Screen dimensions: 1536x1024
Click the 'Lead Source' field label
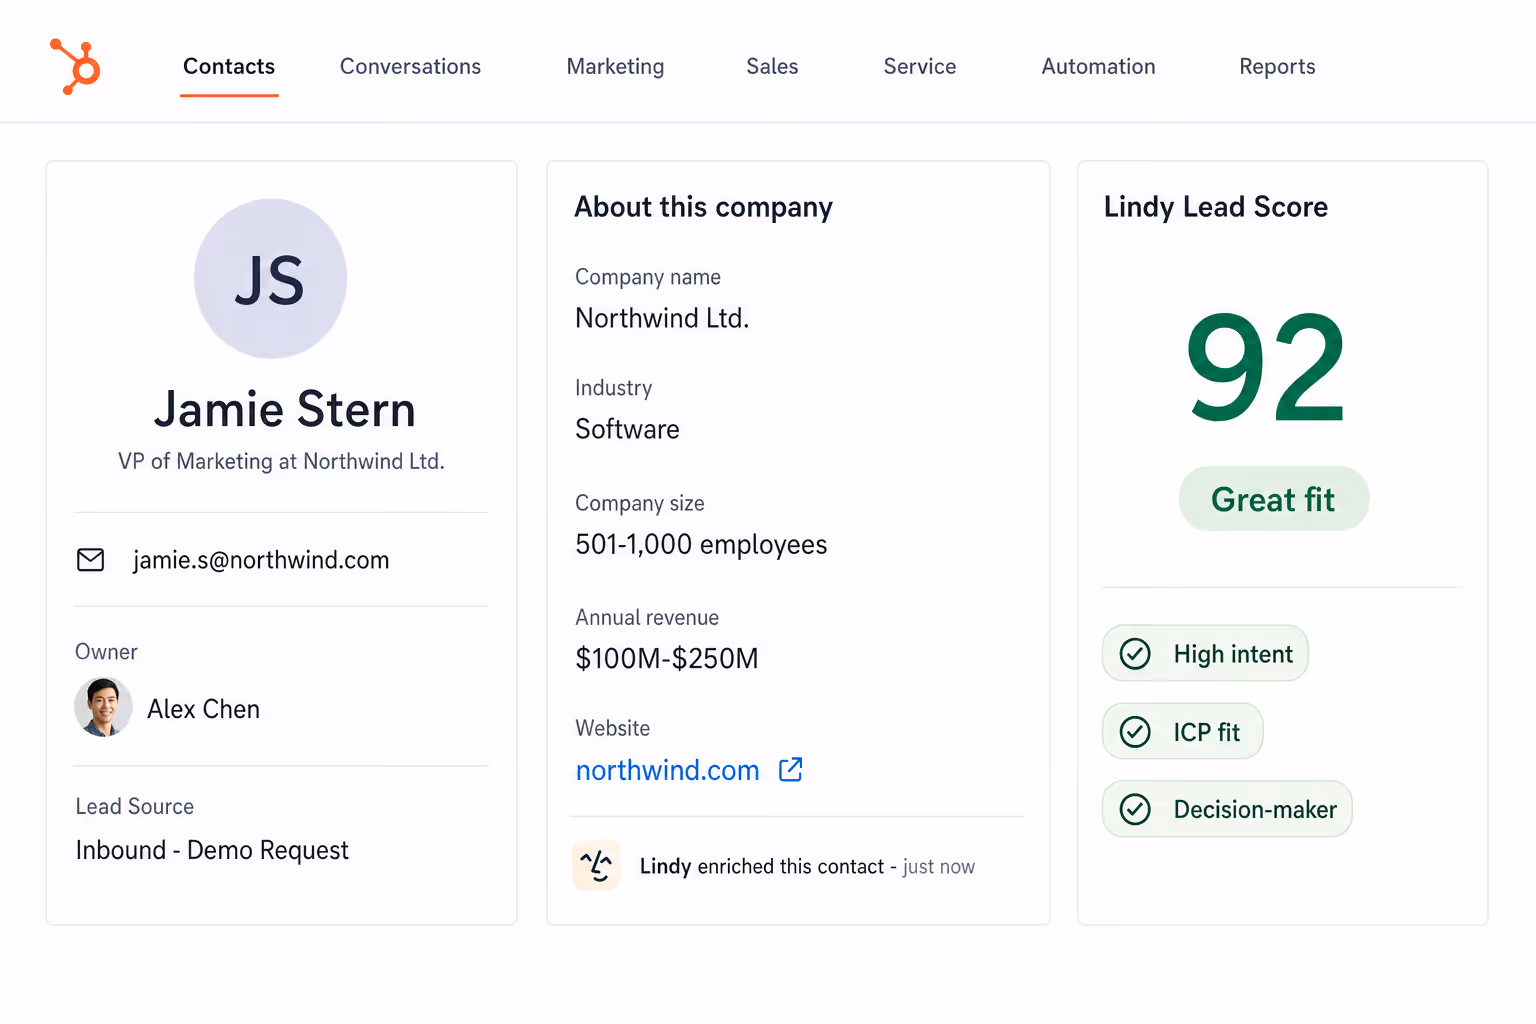coord(135,806)
